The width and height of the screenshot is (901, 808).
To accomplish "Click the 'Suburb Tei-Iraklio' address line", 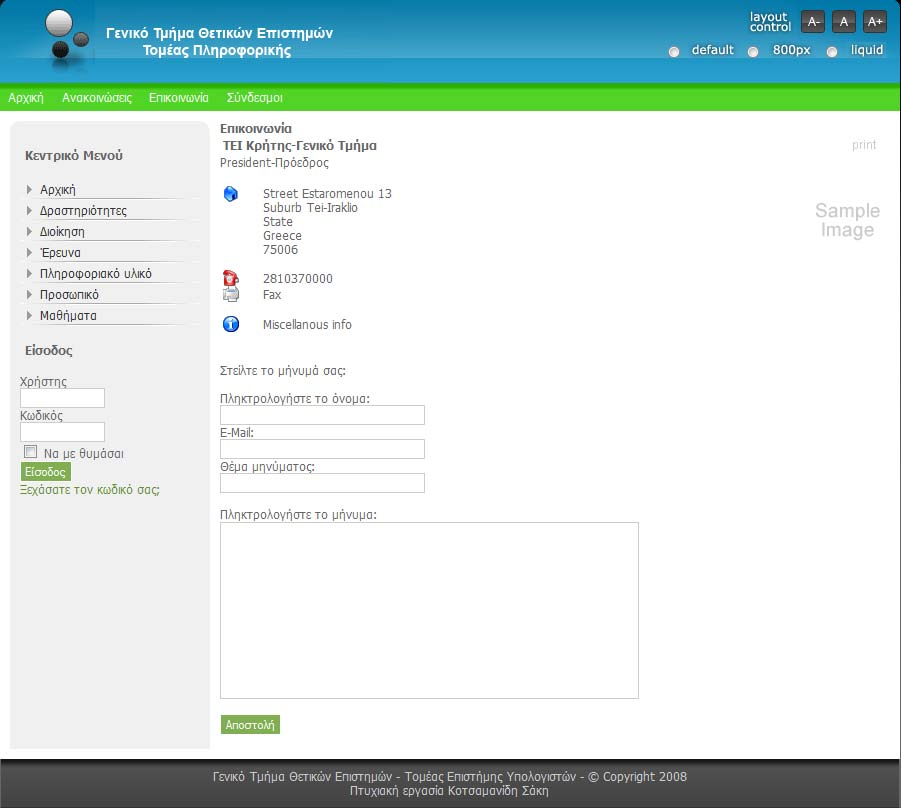I will (310, 207).
